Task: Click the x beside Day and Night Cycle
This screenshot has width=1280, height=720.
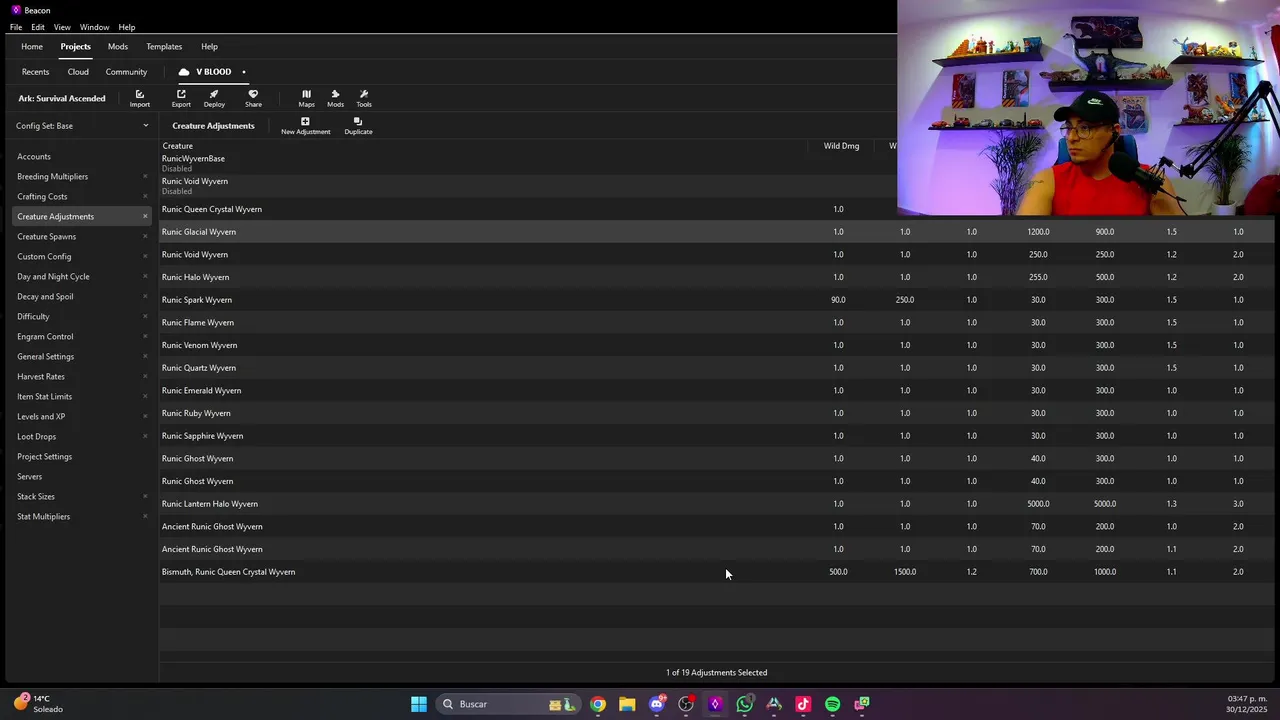Action: point(145,277)
